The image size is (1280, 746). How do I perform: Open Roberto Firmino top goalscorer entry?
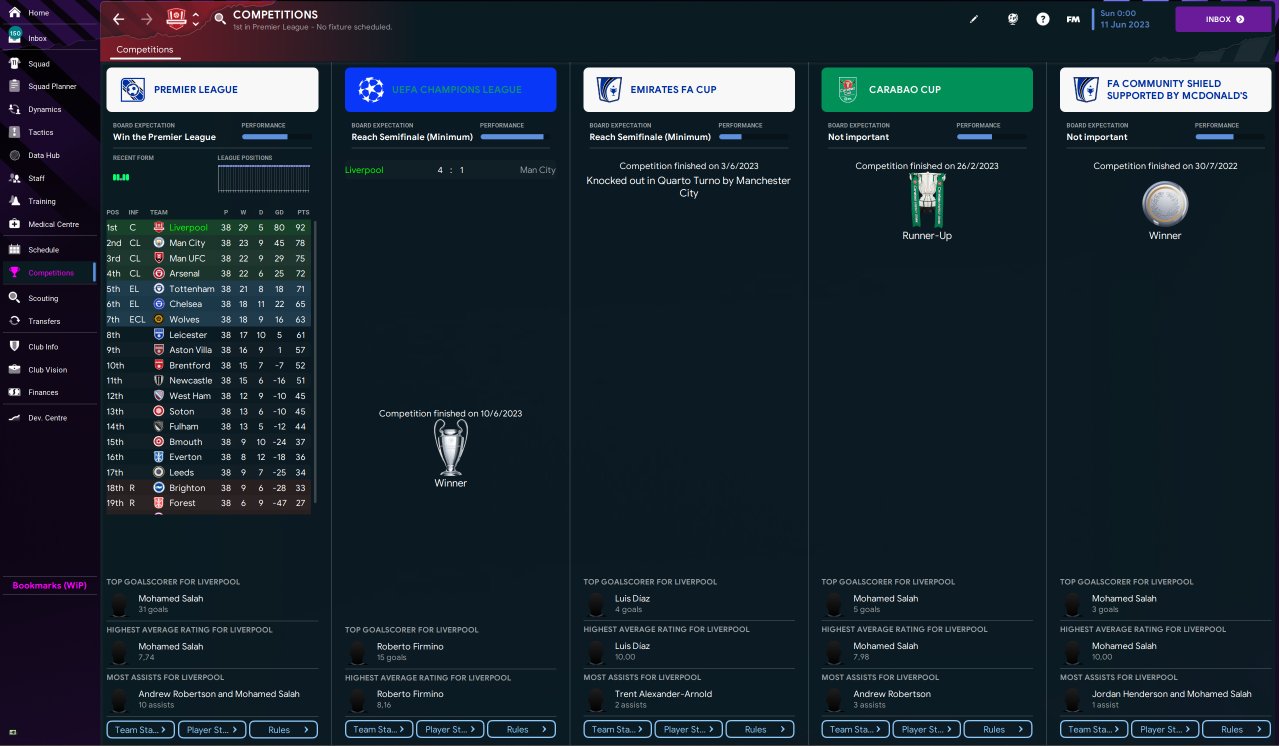(x=451, y=651)
